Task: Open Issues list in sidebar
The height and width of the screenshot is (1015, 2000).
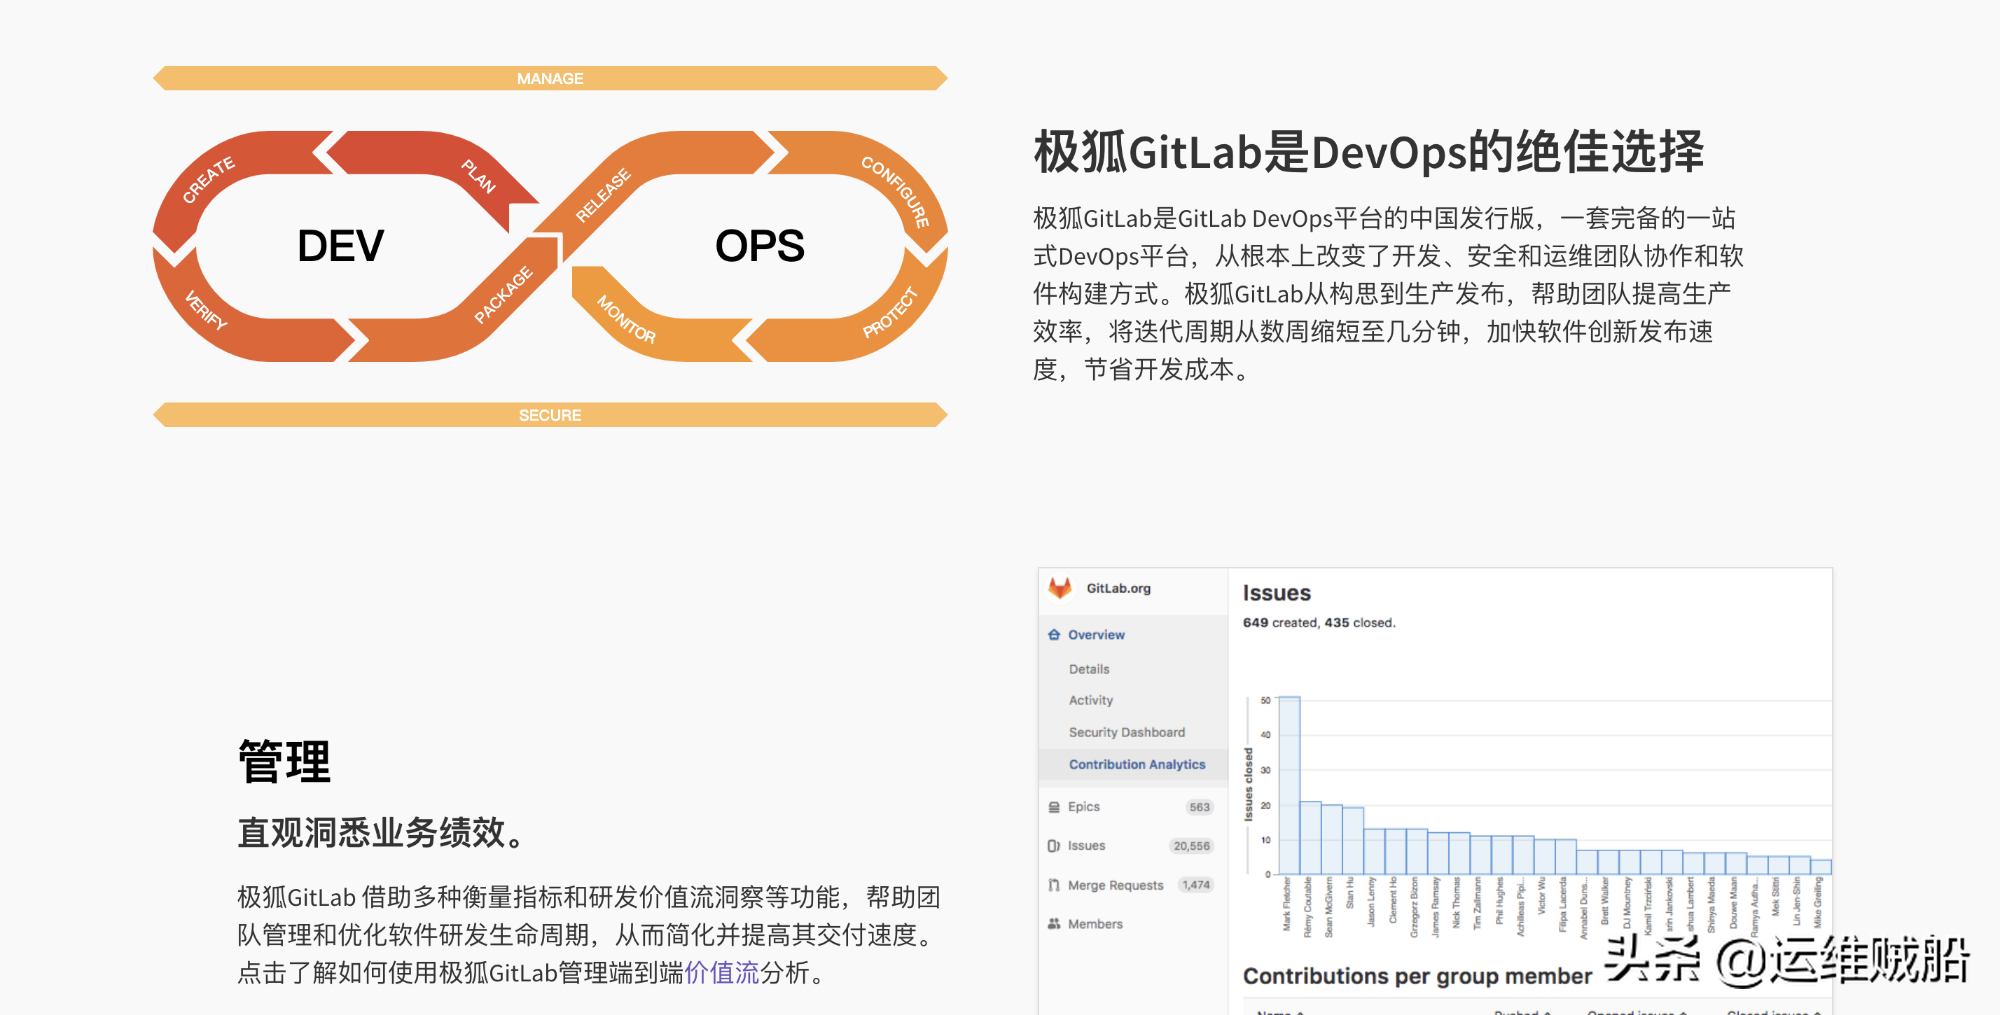Action: click(x=1086, y=846)
